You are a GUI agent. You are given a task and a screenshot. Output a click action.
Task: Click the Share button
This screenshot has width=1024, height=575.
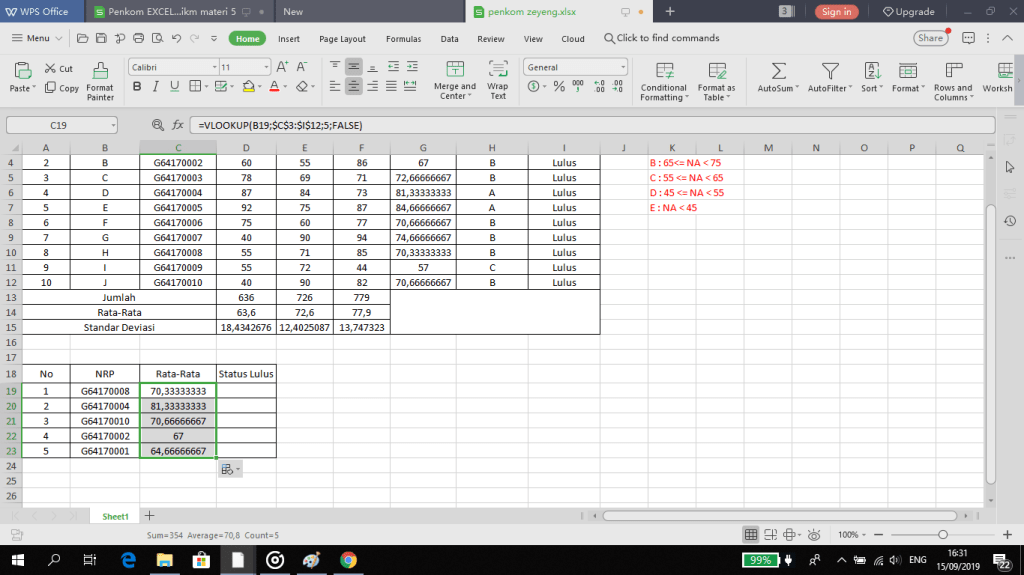tap(930, 38)
